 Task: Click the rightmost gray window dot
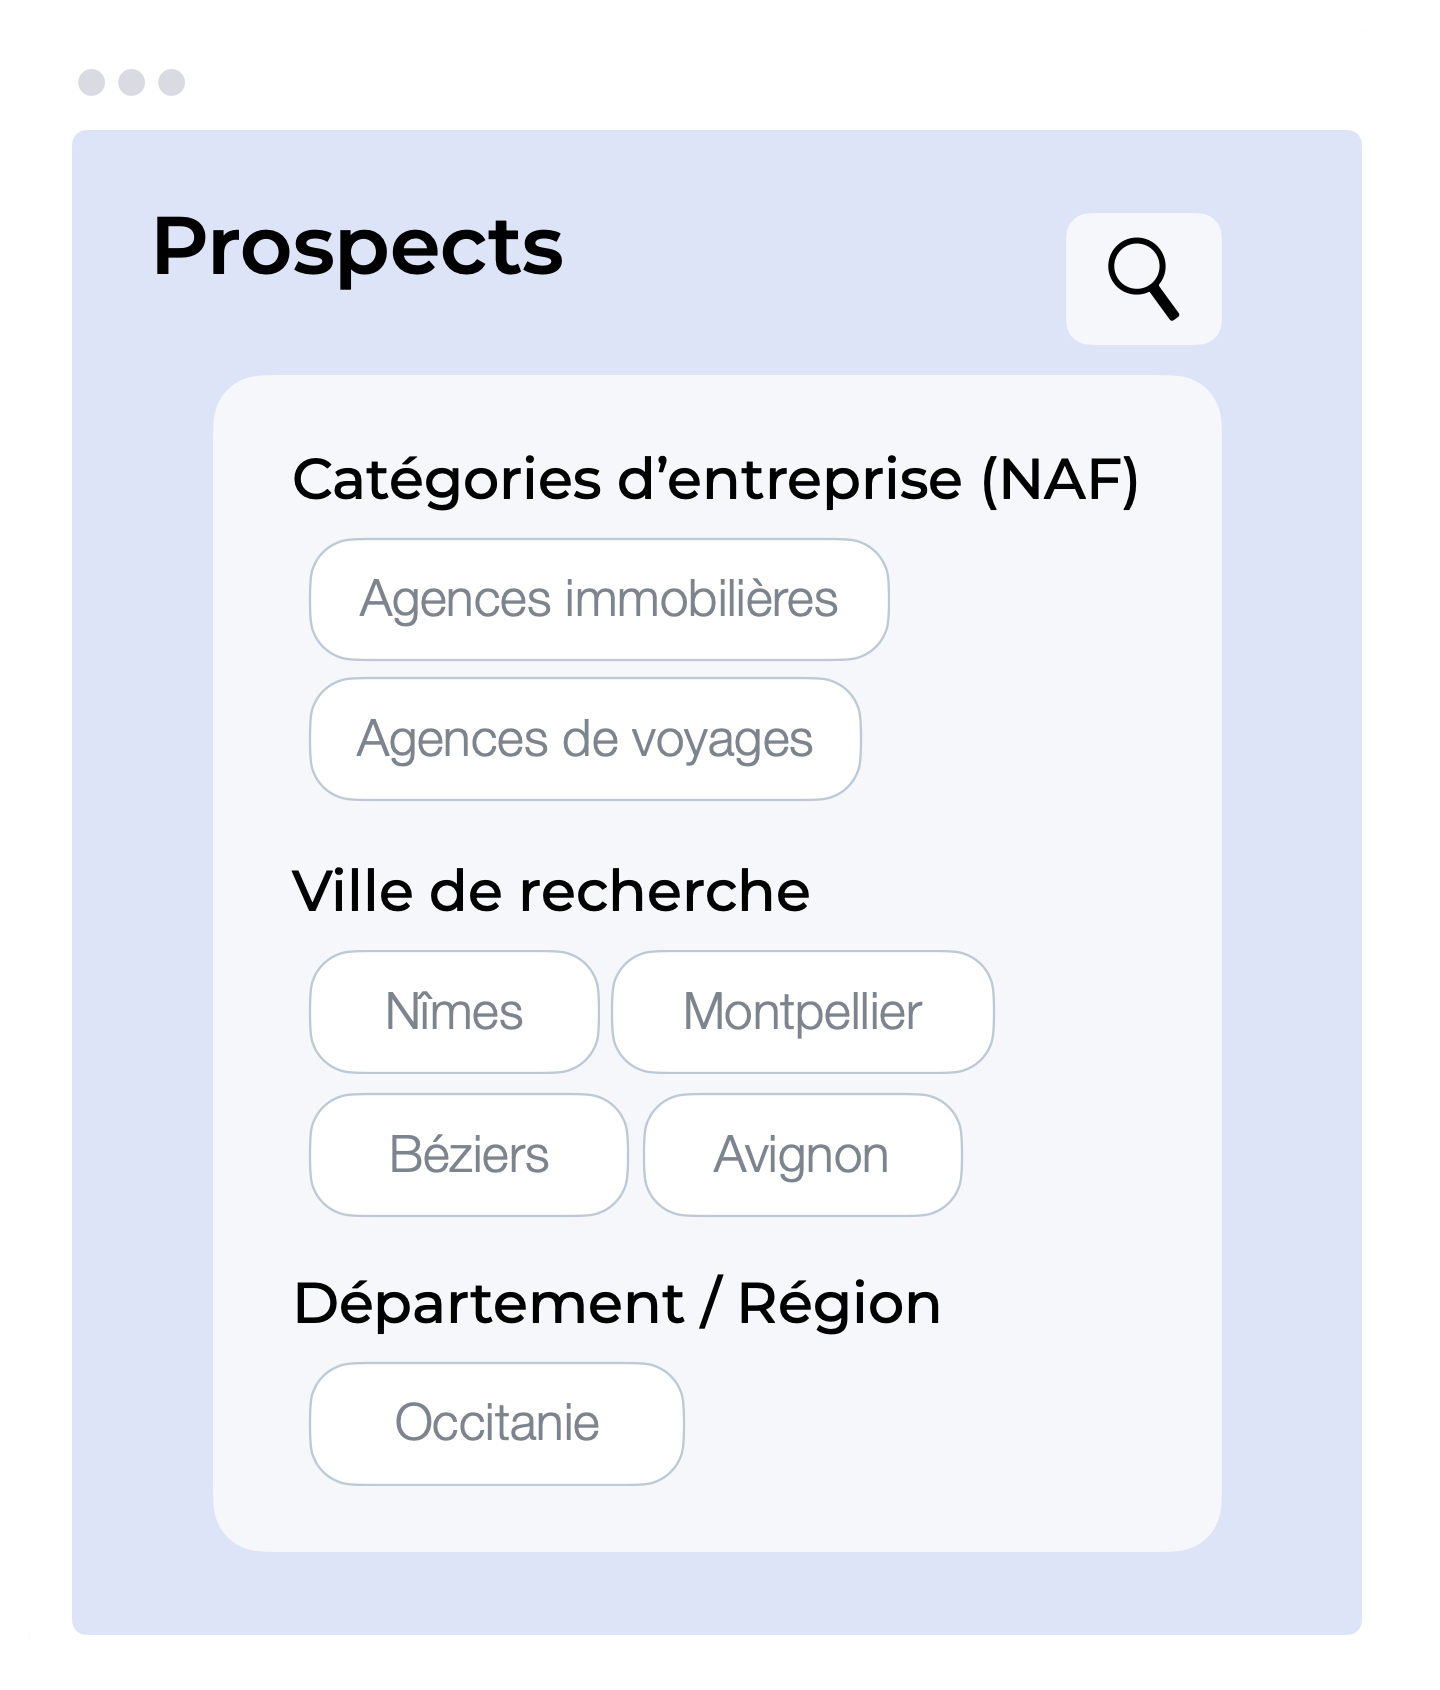(172, 82)
